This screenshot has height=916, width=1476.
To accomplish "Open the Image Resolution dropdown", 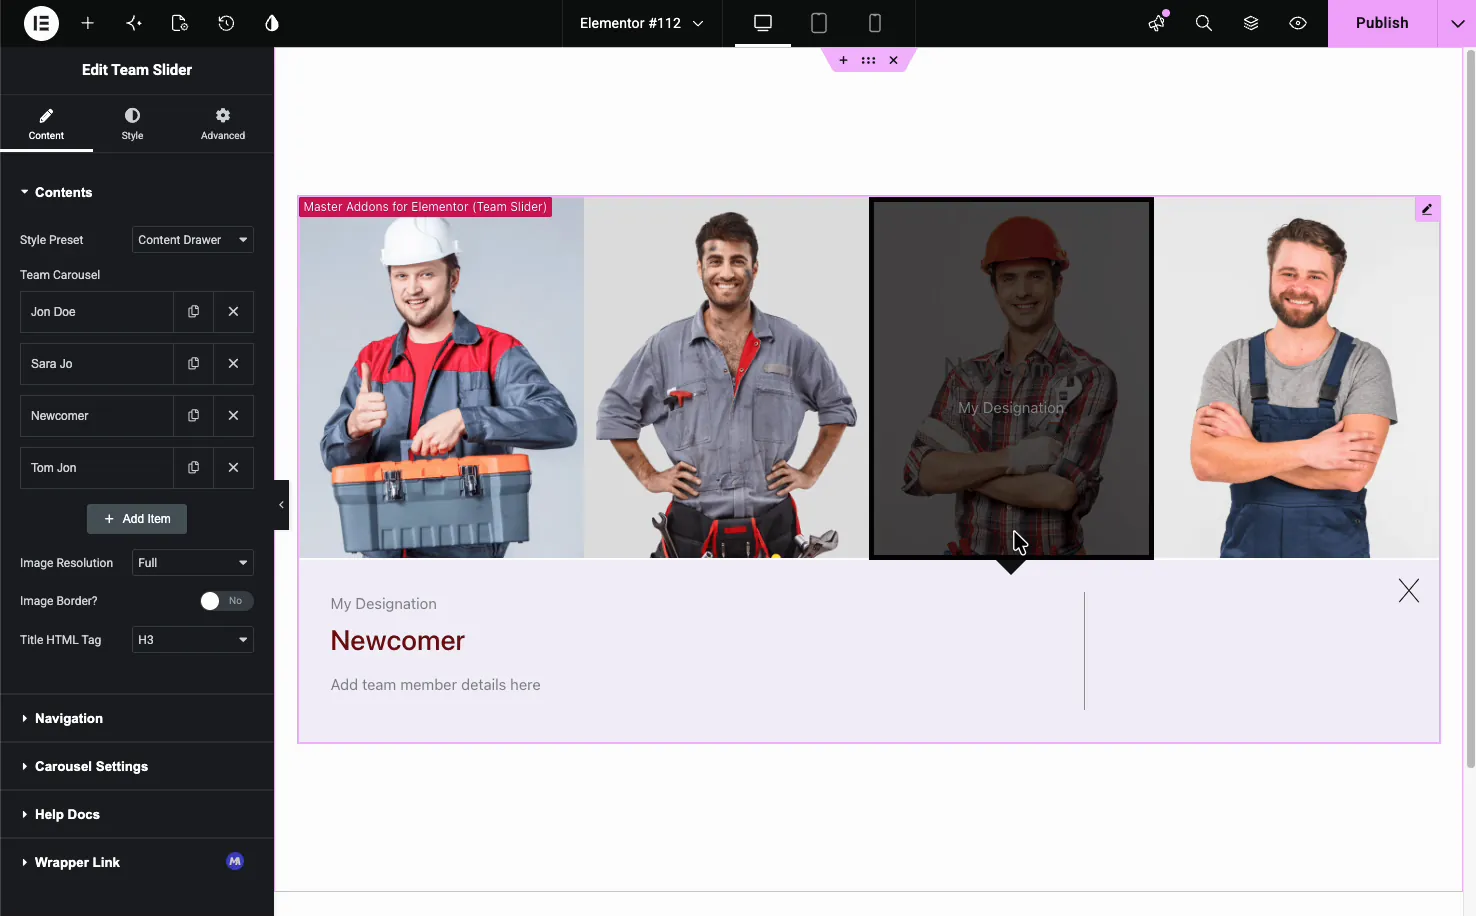I will click(x=193, y=563).
